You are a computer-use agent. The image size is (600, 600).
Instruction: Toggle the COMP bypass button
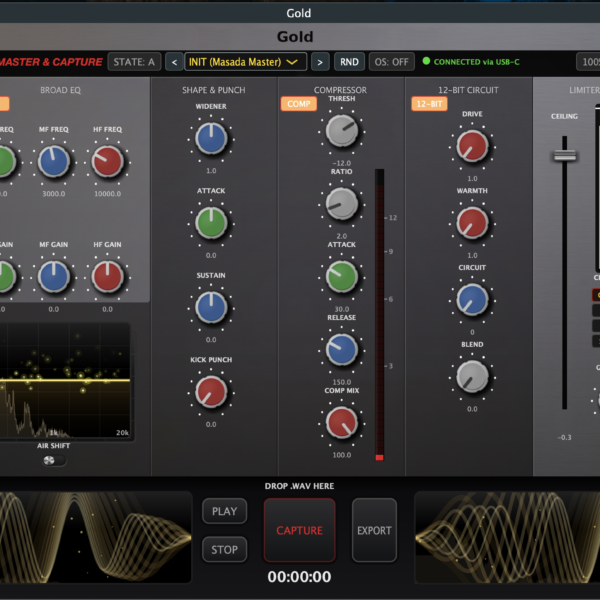click(x=297, y=104)
